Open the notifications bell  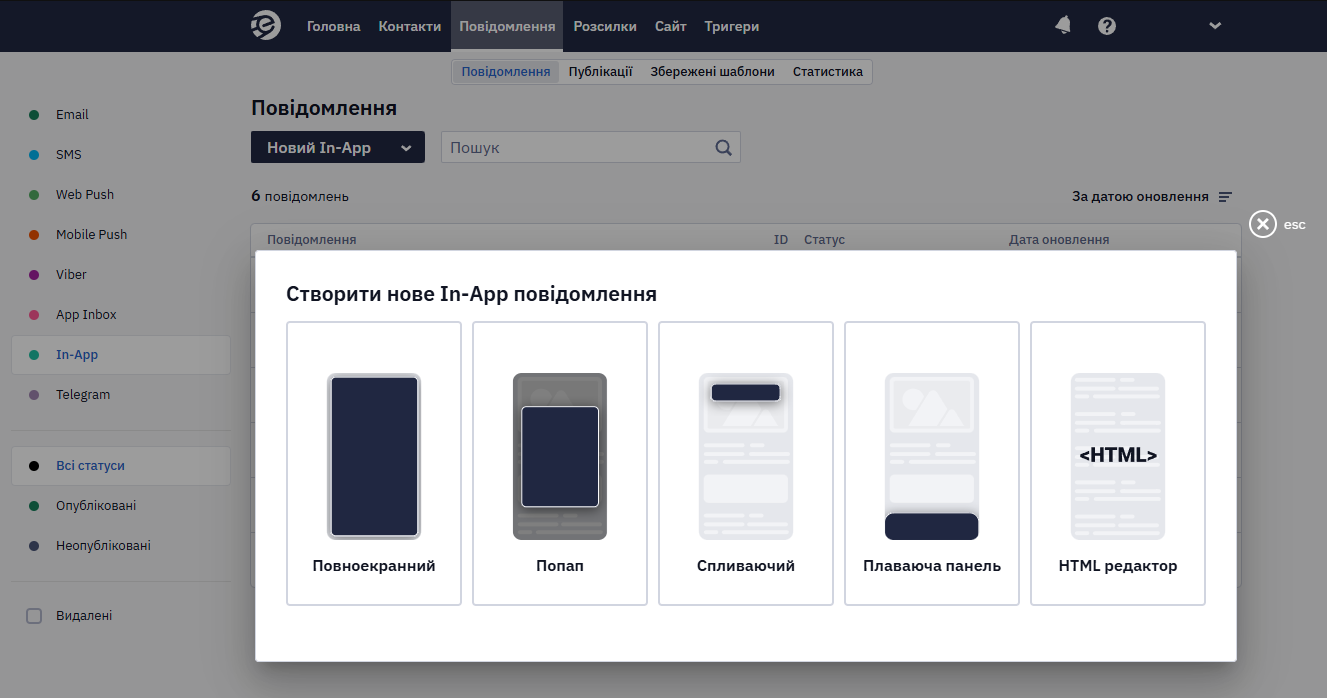[1063, 26]
